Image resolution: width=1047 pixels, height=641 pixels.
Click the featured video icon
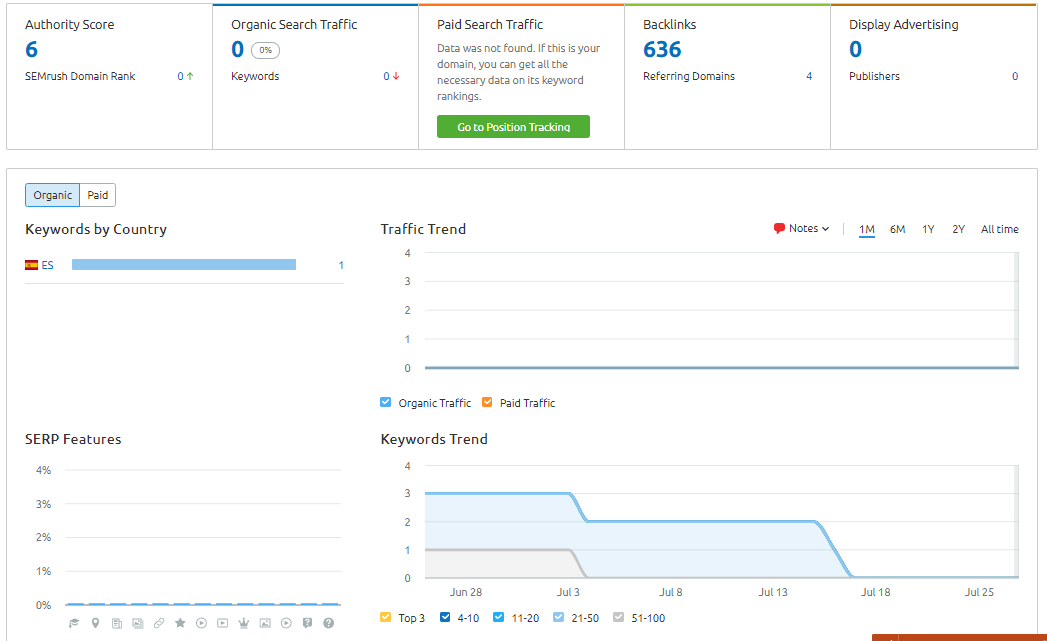coord(222,622)
